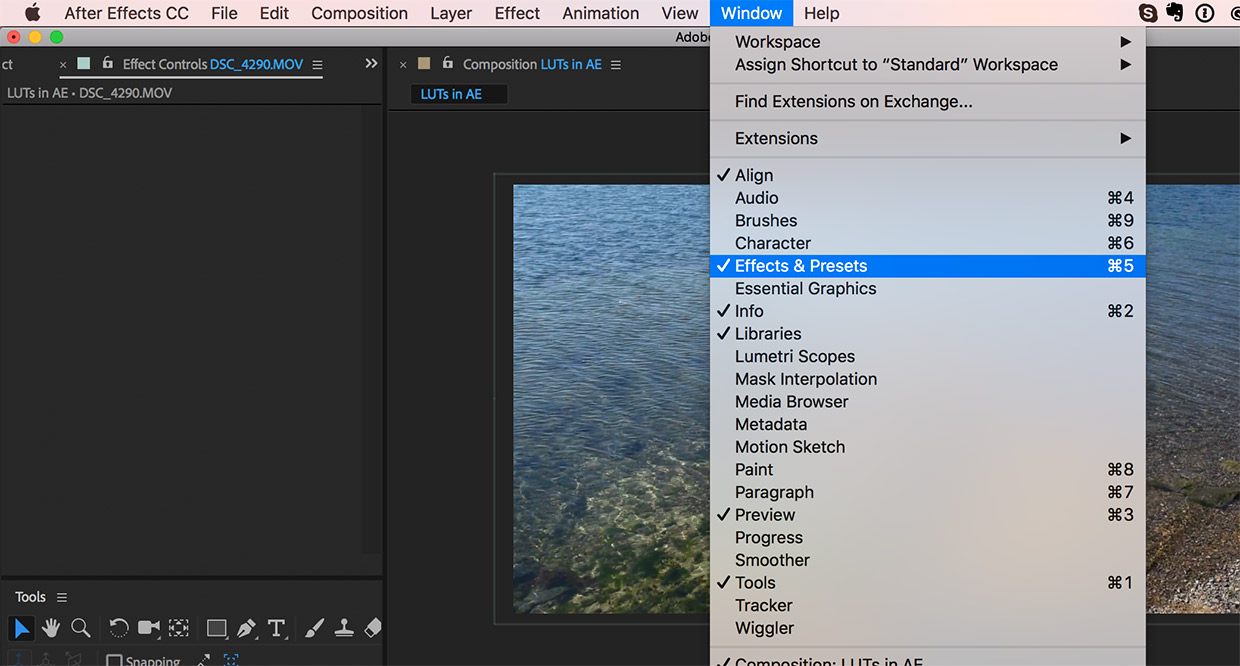This screenshot has height=666, width=1240.
Task: Click the Evernote menu bar icon
Action: point(1175,13)
